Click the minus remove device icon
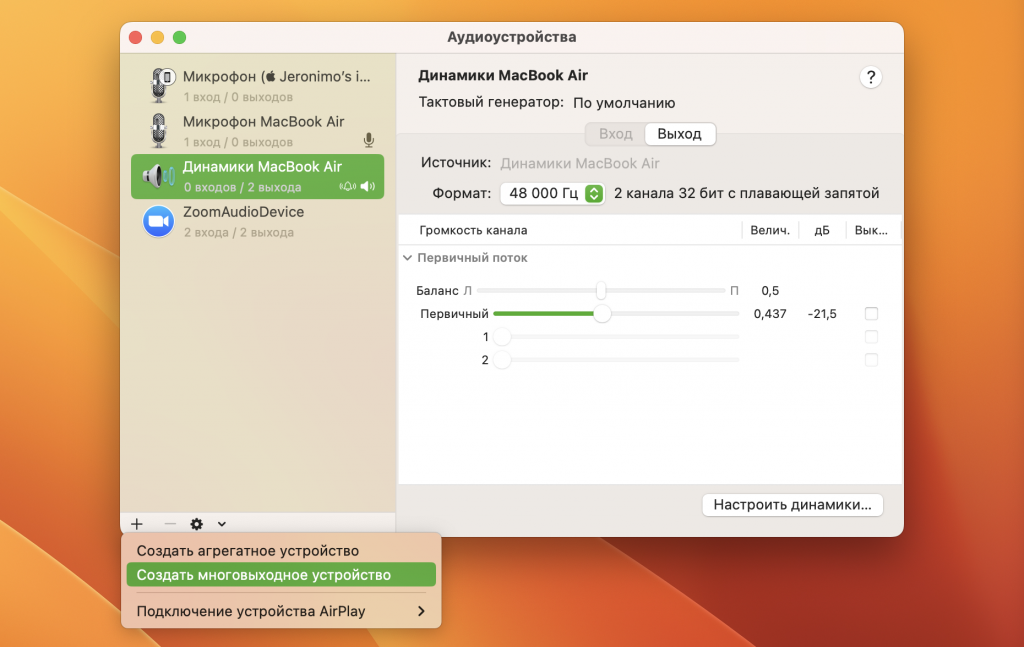 169,523
